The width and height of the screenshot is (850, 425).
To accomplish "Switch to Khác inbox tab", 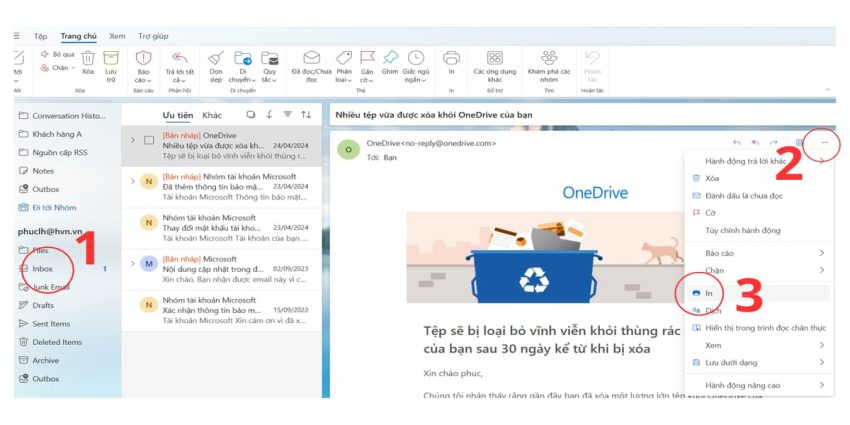I will [x=212, y=115].
